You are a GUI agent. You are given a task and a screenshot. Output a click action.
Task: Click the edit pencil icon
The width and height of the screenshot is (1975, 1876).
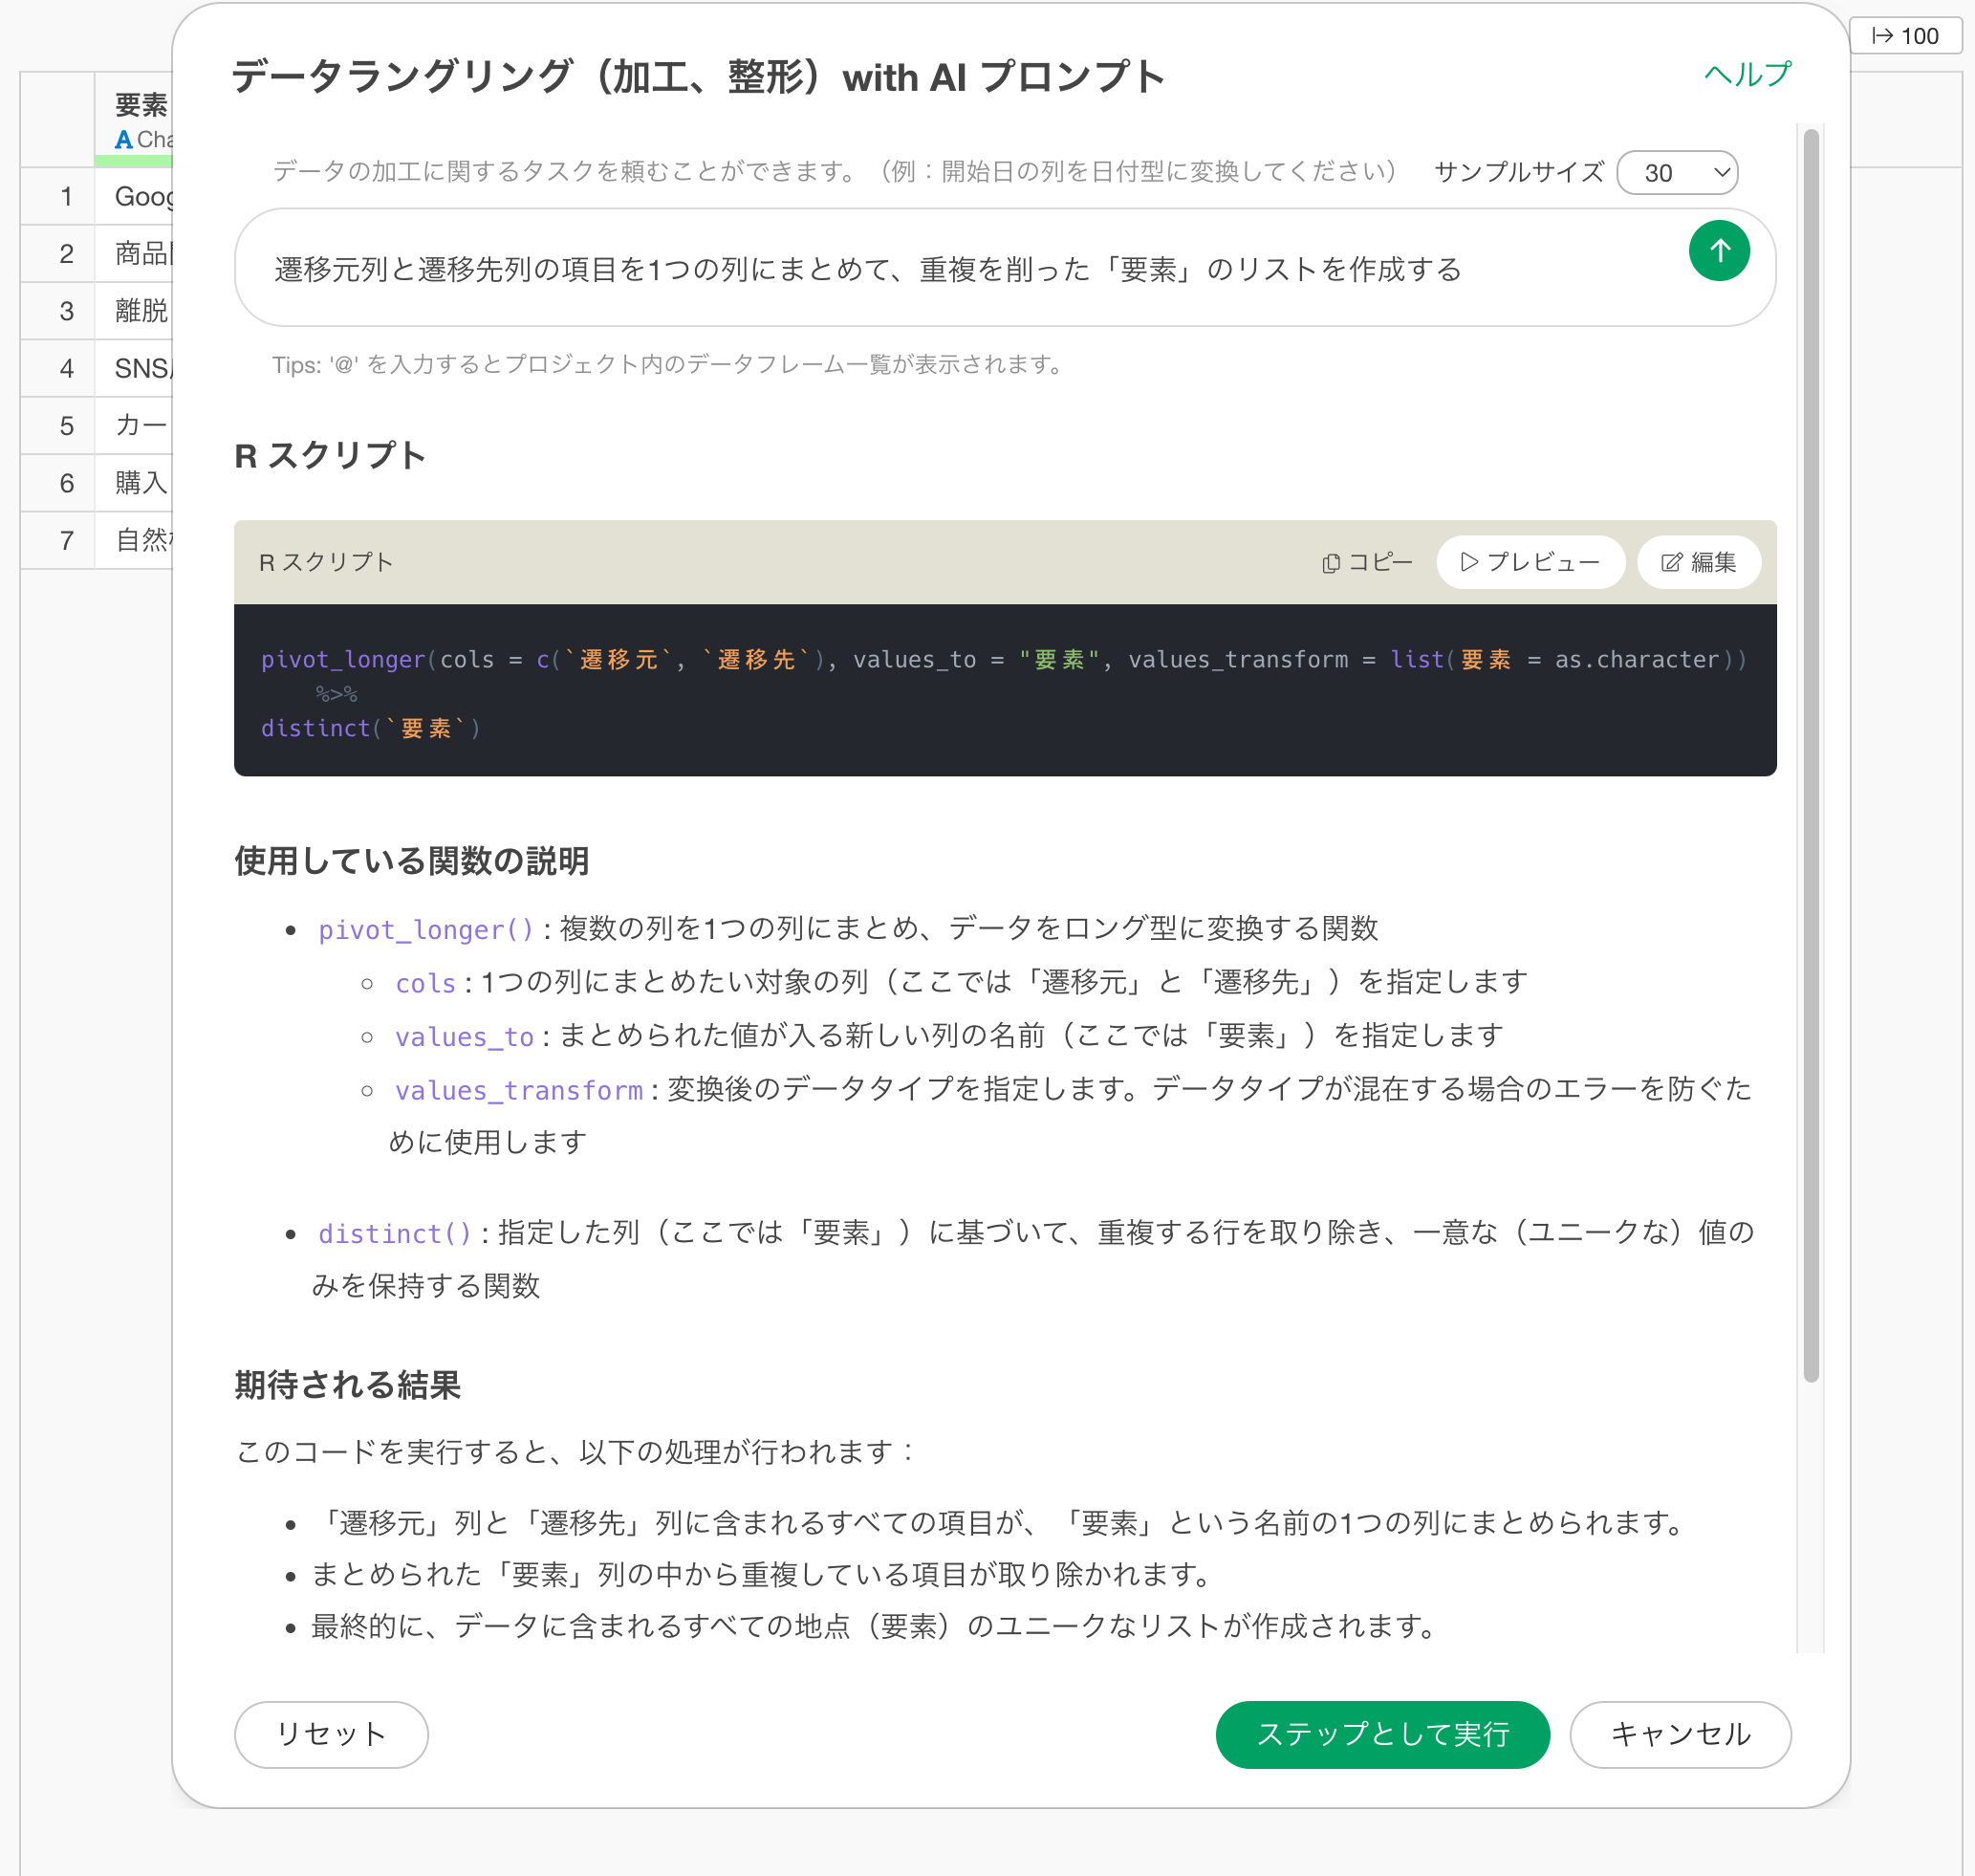pyautogui.click(x=1671, y=563)
